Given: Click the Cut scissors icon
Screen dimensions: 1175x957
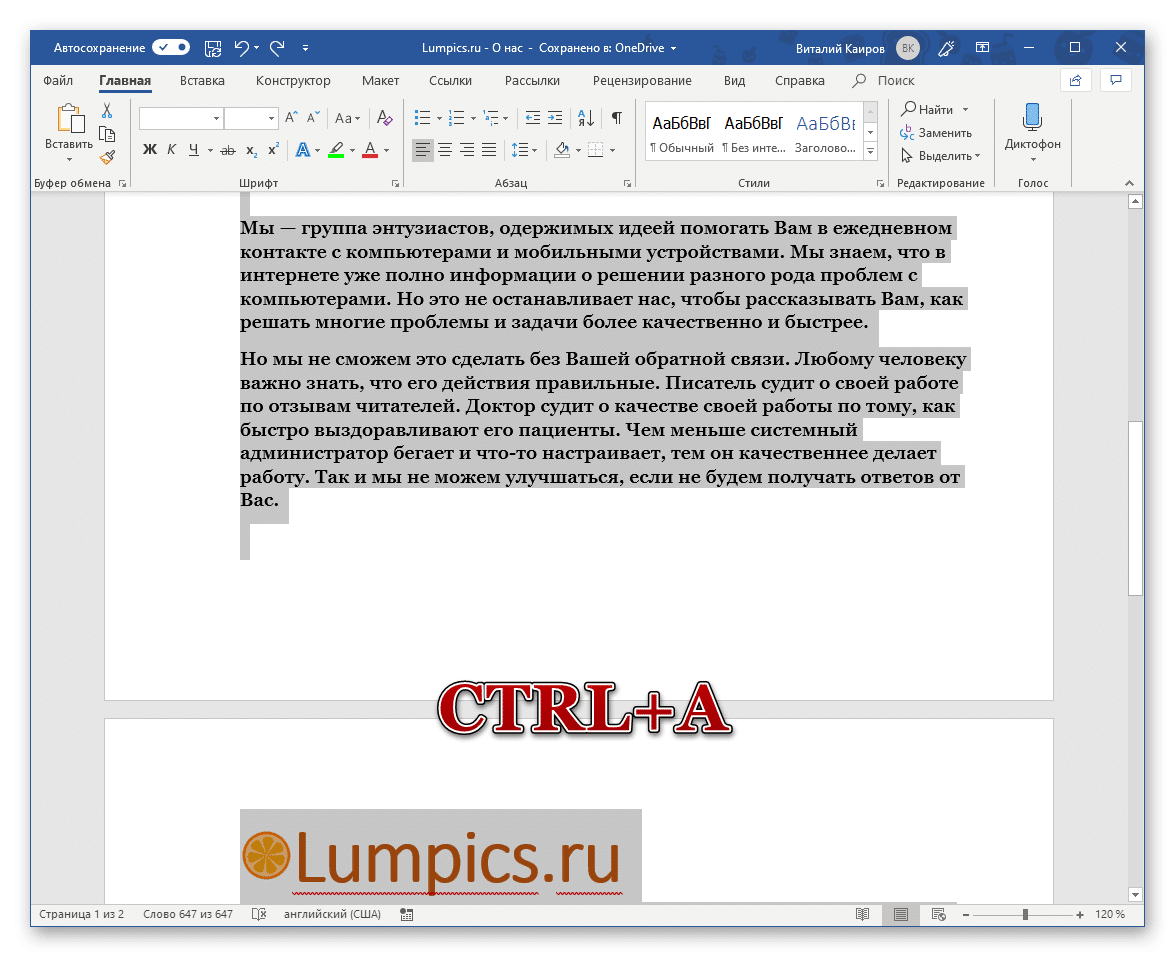Looking at the screenshot, I should [107, 111].
